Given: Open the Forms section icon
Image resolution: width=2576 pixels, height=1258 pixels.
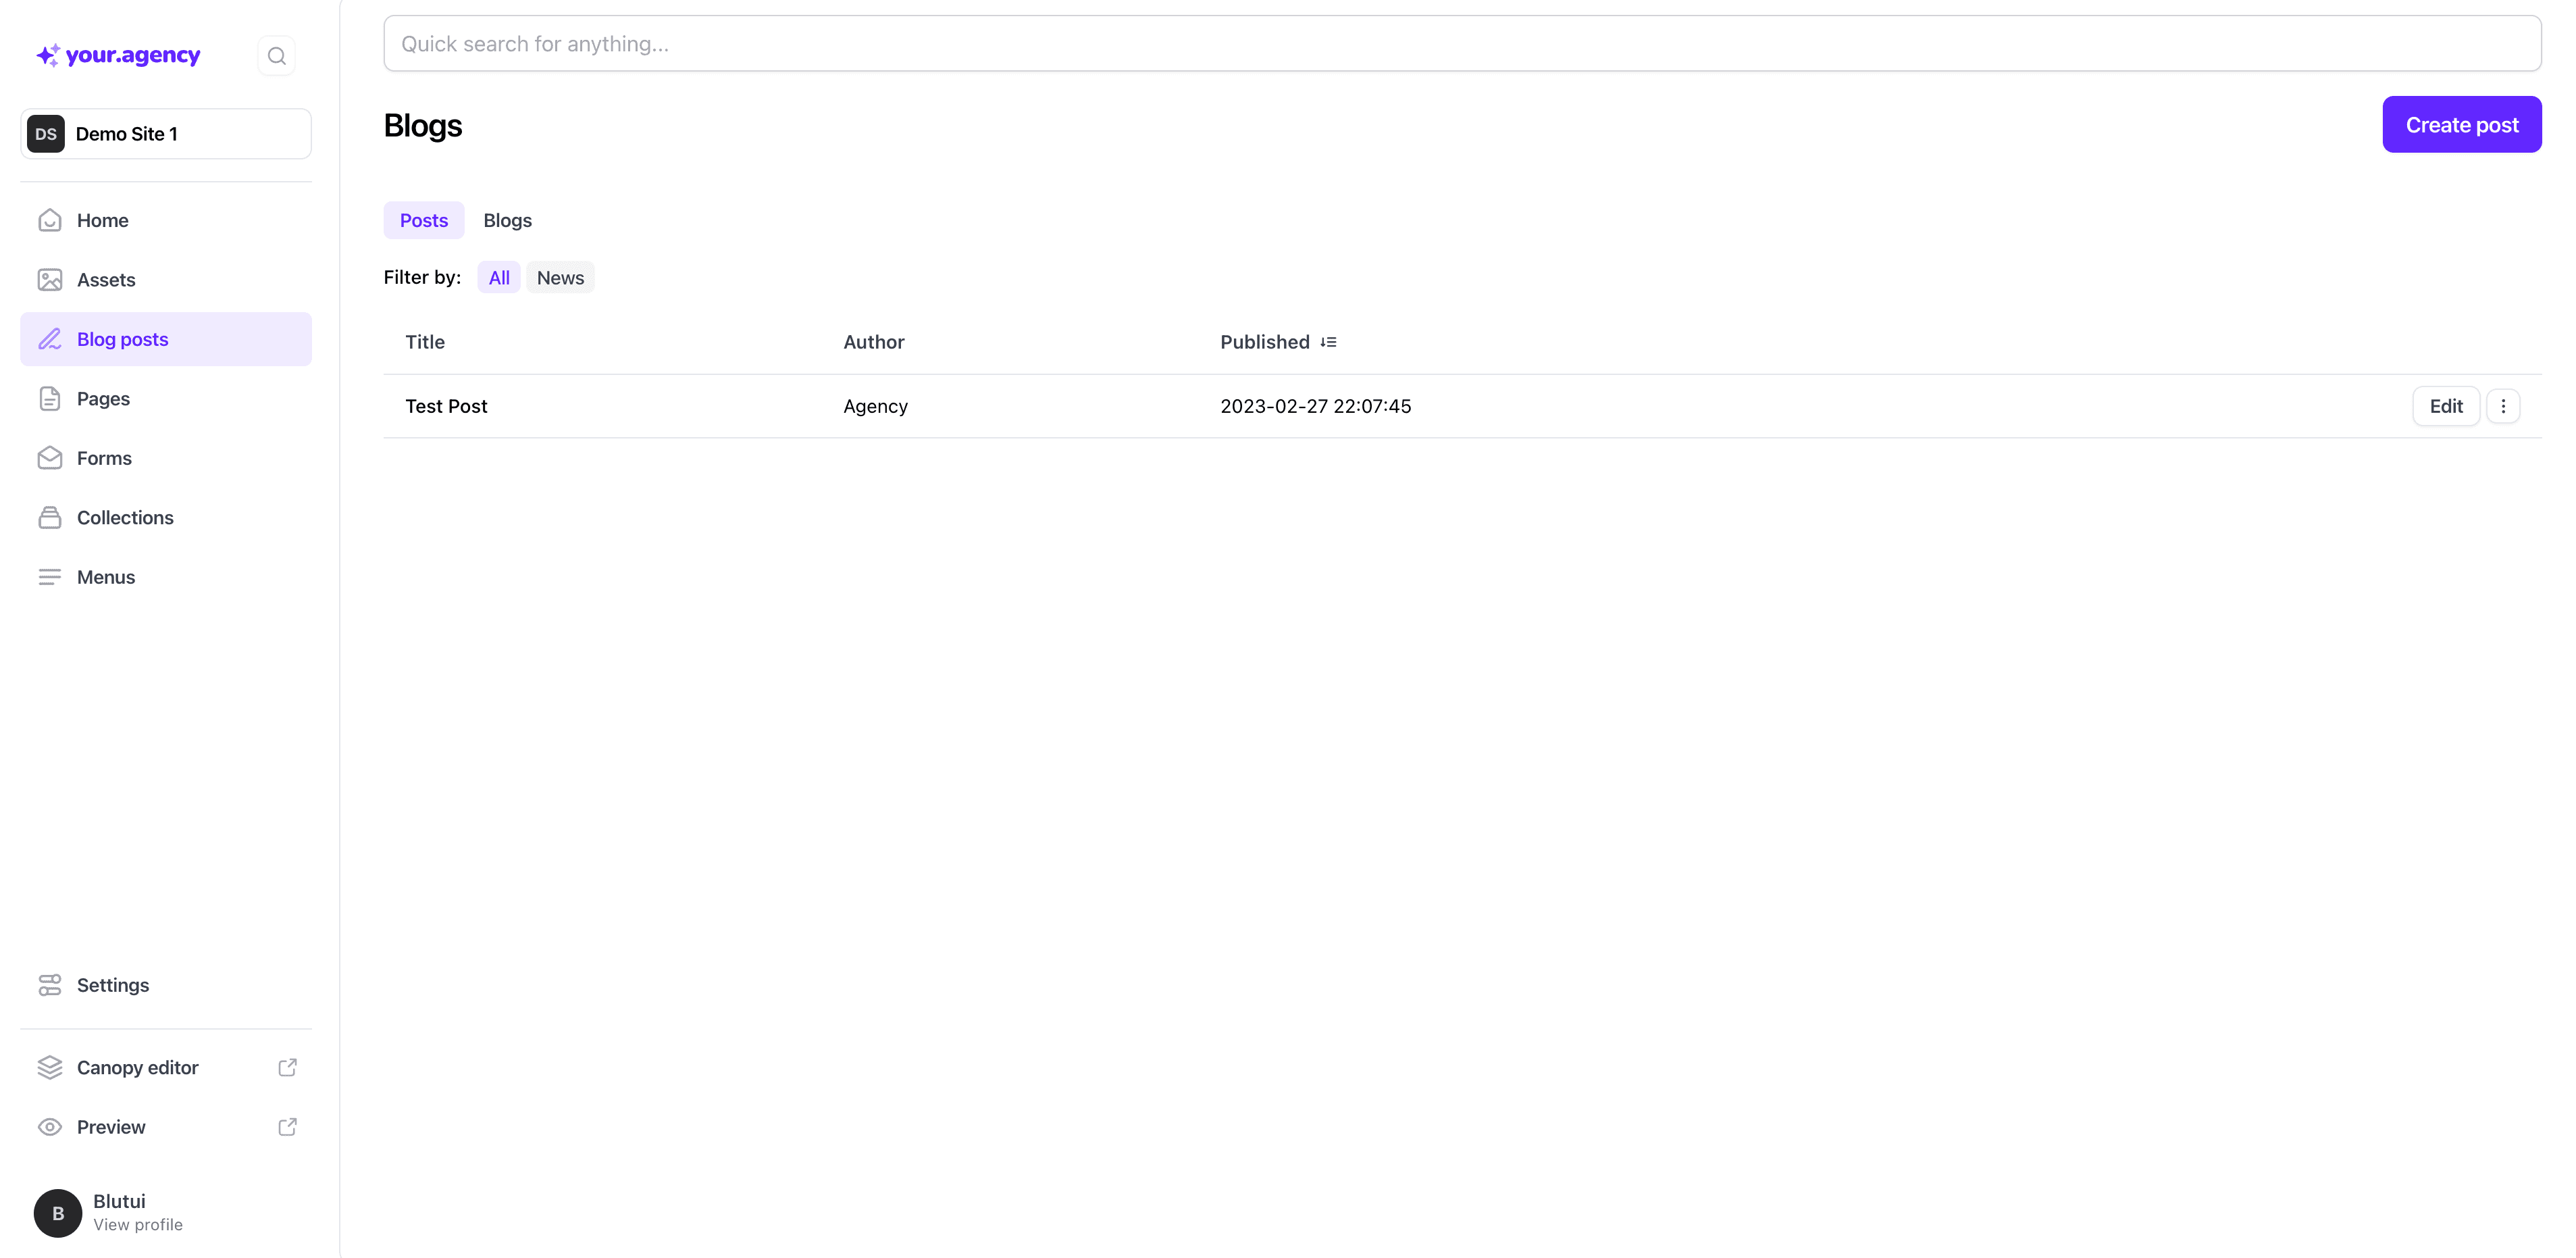Looking at the screenshot, I should pyautogui.click(x=50, y=458).
